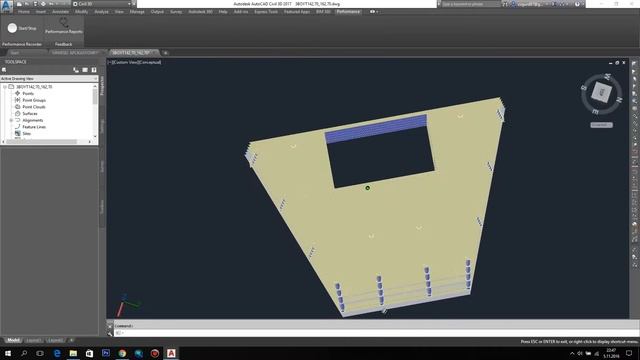
Task: Click the Start/Stop performance recorder button
Action: (22, 28)
